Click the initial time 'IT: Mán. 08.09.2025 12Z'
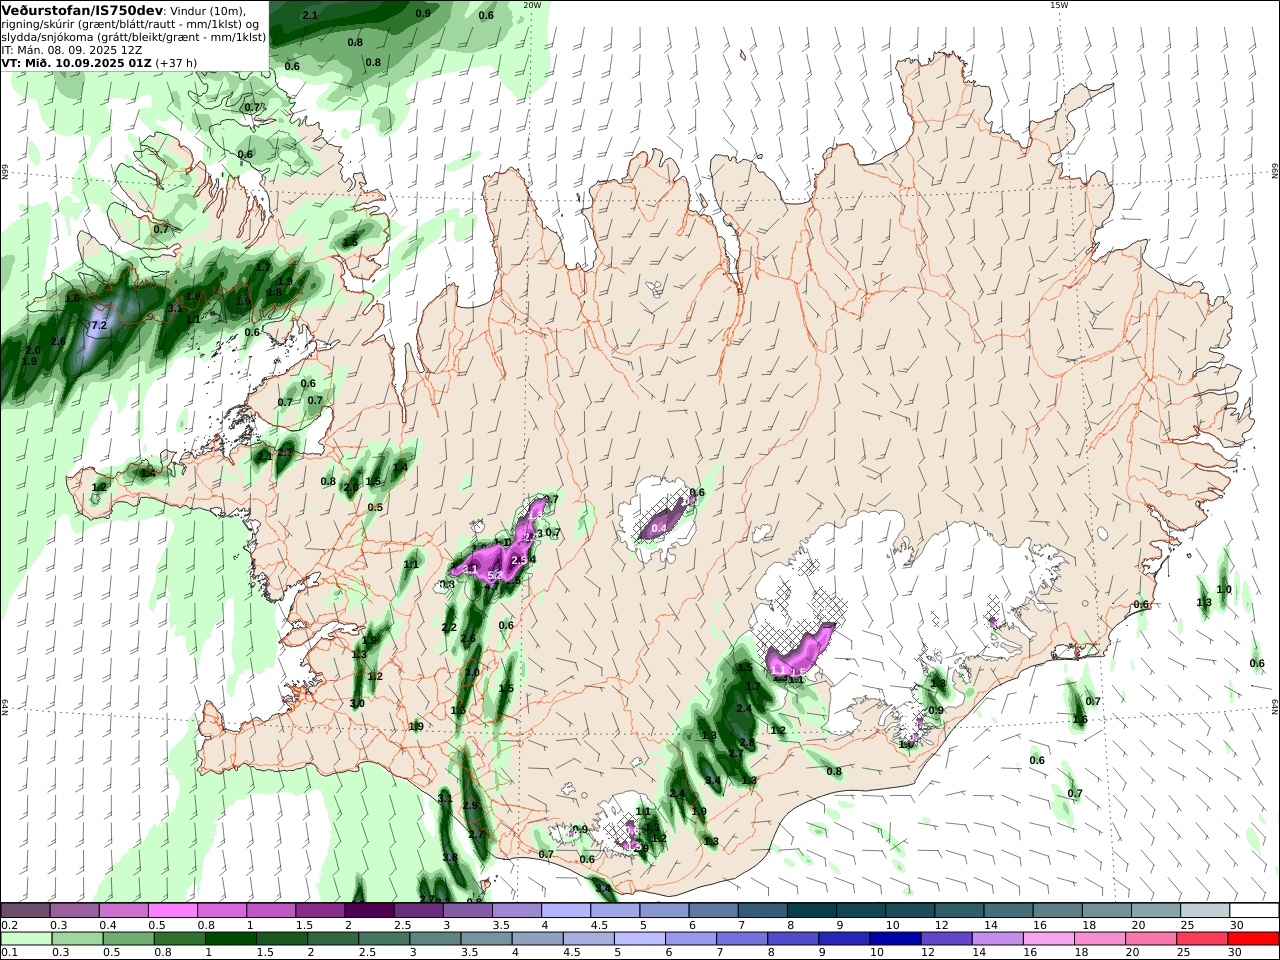 (72, 49)
